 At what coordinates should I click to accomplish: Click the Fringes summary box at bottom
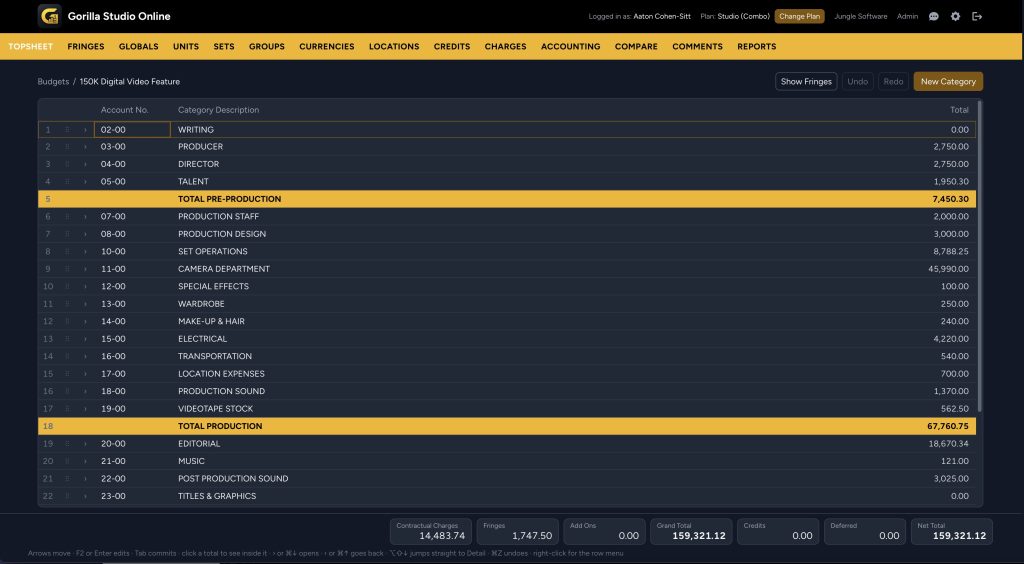518,531
